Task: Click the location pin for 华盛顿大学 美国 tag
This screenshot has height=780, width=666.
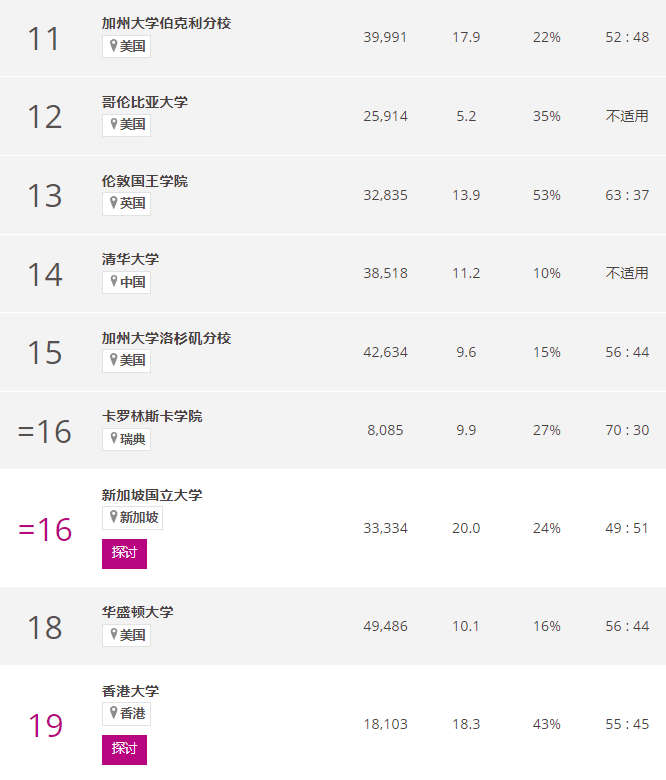Action: [114, 634]
